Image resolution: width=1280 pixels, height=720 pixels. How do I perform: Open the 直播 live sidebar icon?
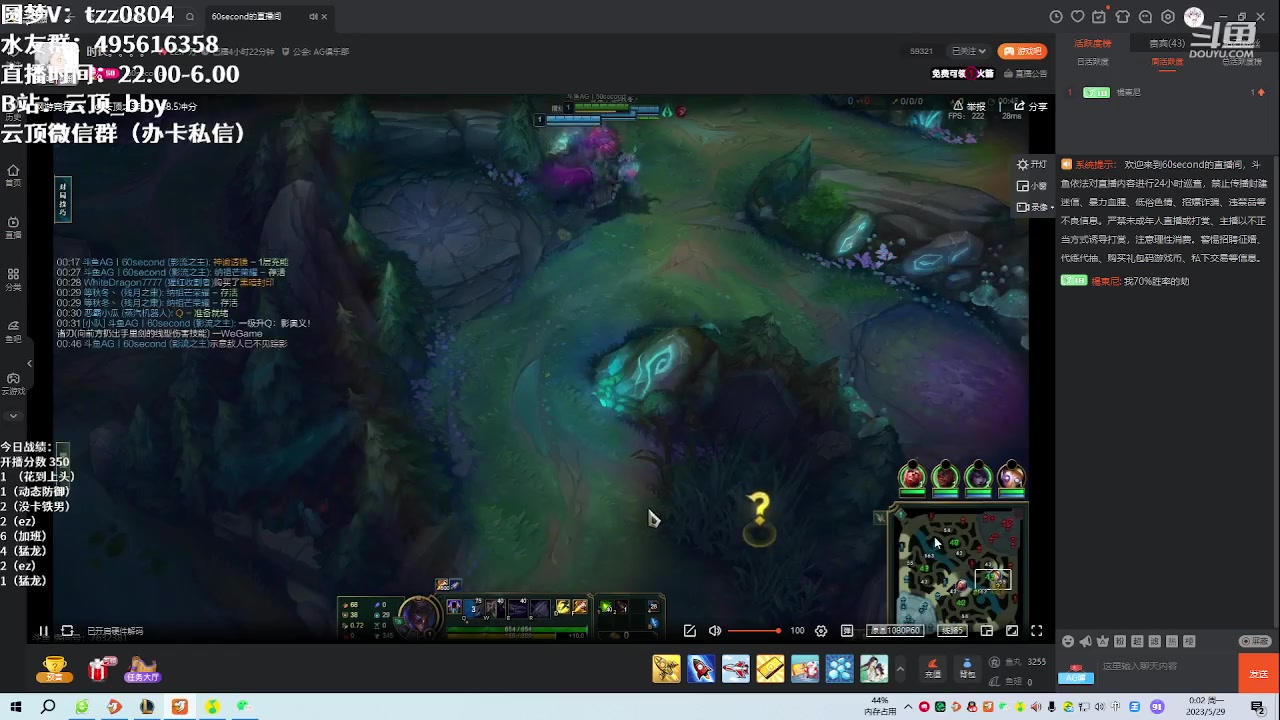pos(13,227)
